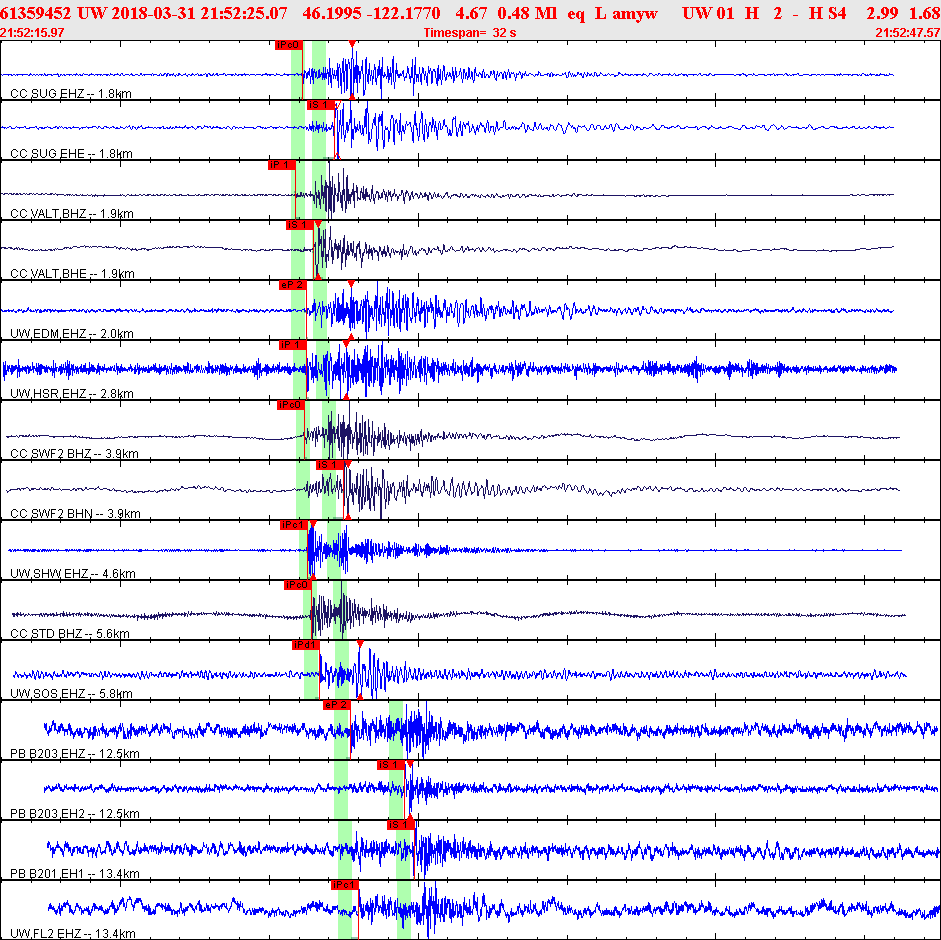Click the 'PB.B201.EH1 -- 13.4km' channel label
Viewport: 941px width, 940px height.
[x=75, y=874]
